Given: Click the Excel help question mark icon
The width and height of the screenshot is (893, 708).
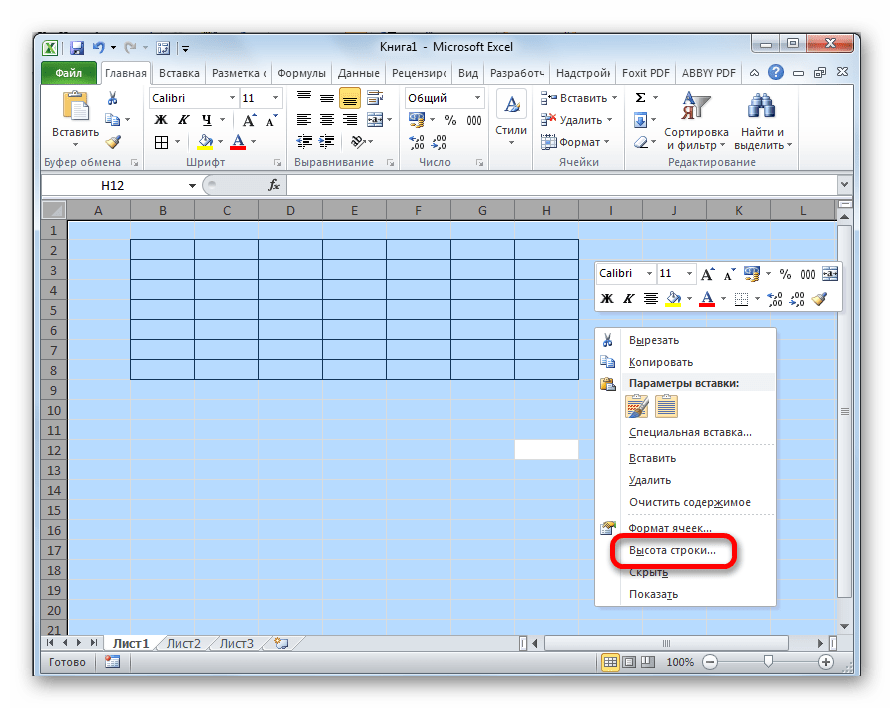Looking at the screenshot, I should tap(776, 72).
